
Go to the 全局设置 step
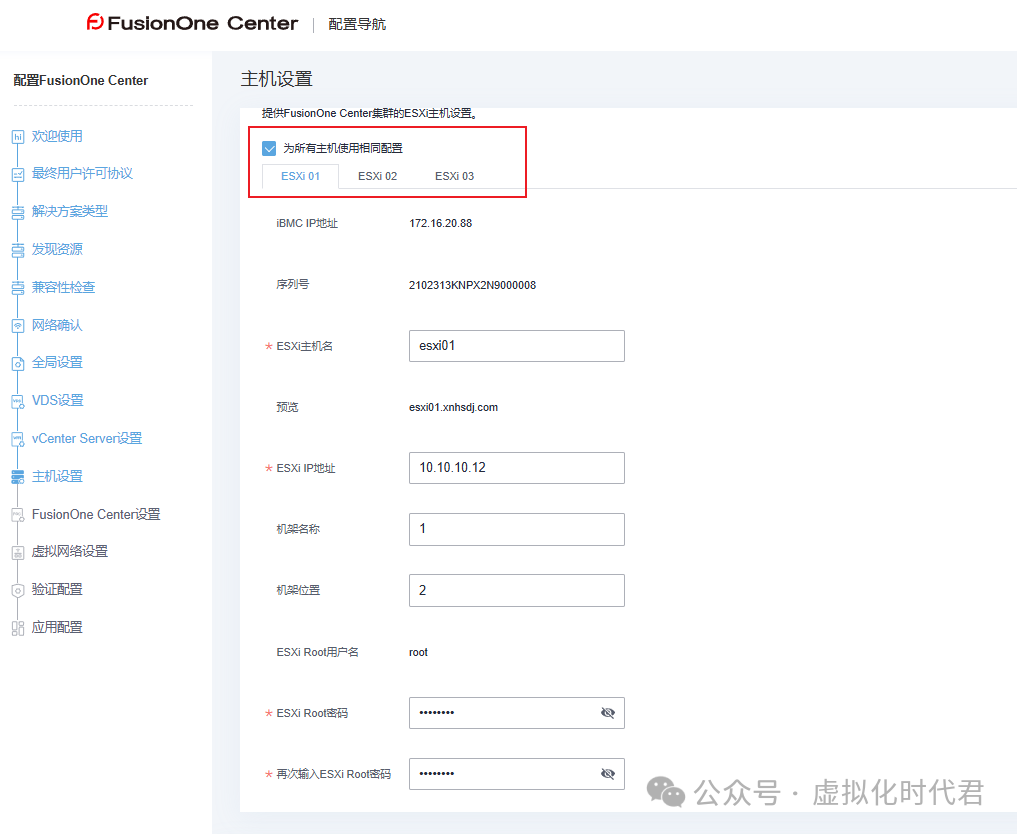(x=57, y=363)
